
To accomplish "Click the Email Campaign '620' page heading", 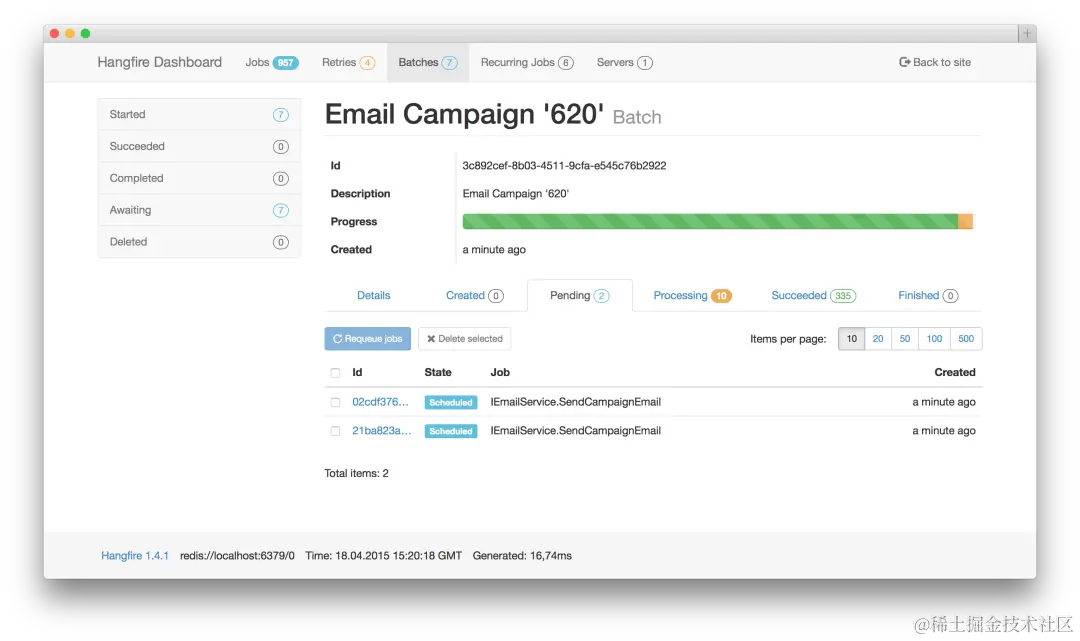I will [x=464, y=114].
